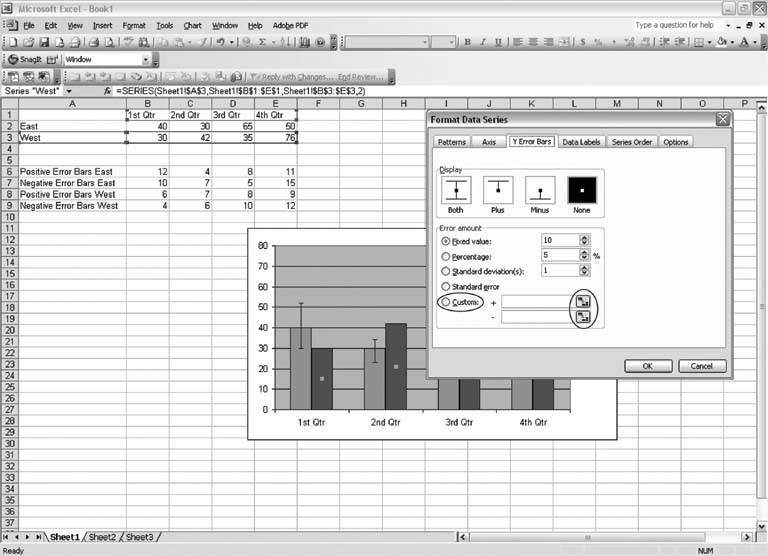The image size is (768, 556).
Task: Pick the Minus error bar display icon
Action: 540,190
